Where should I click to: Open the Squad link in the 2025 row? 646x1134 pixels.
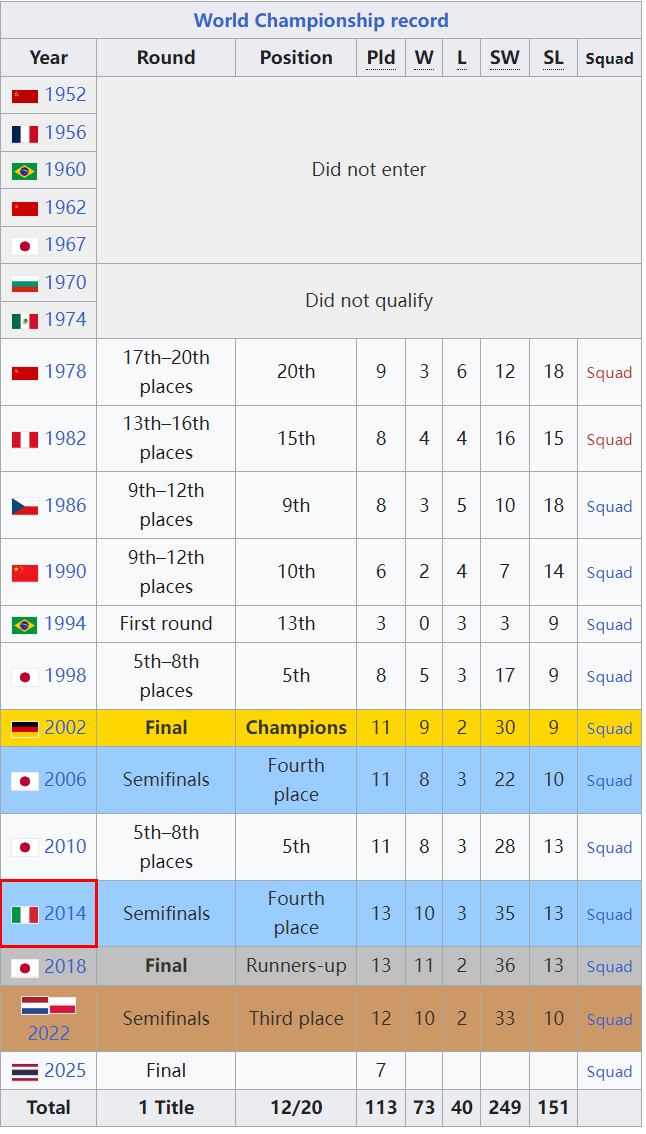click(x=609, y=1072)
